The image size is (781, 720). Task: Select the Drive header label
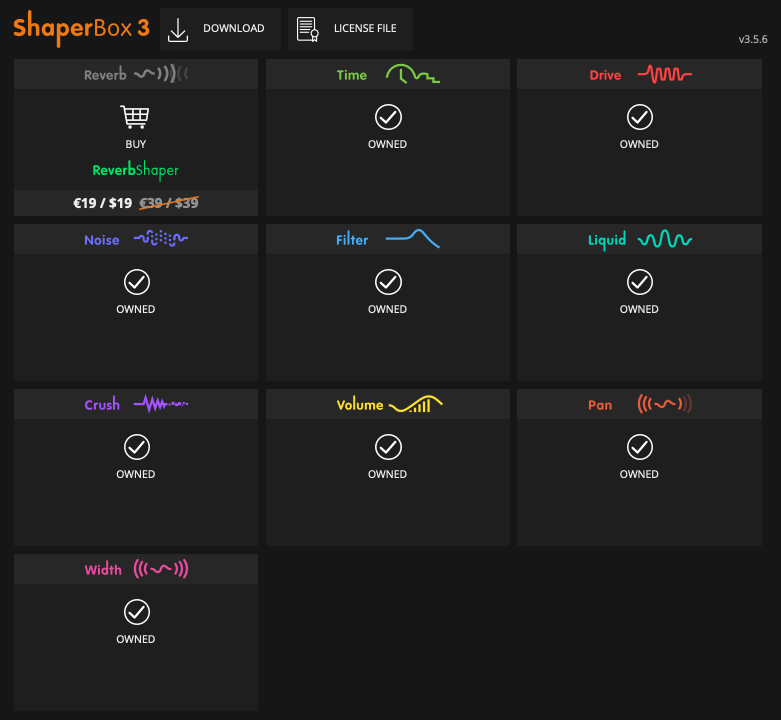coord(605,75)
